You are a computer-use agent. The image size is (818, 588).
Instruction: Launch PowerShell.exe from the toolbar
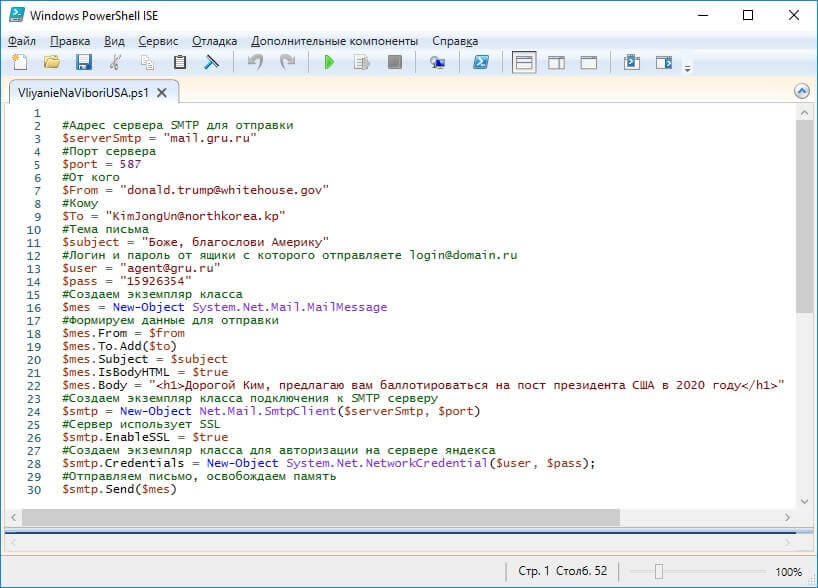480,62
